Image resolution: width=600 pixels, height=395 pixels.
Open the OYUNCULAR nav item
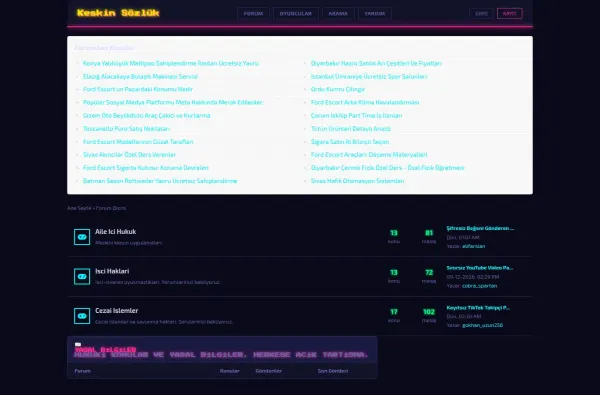(296, 13)
